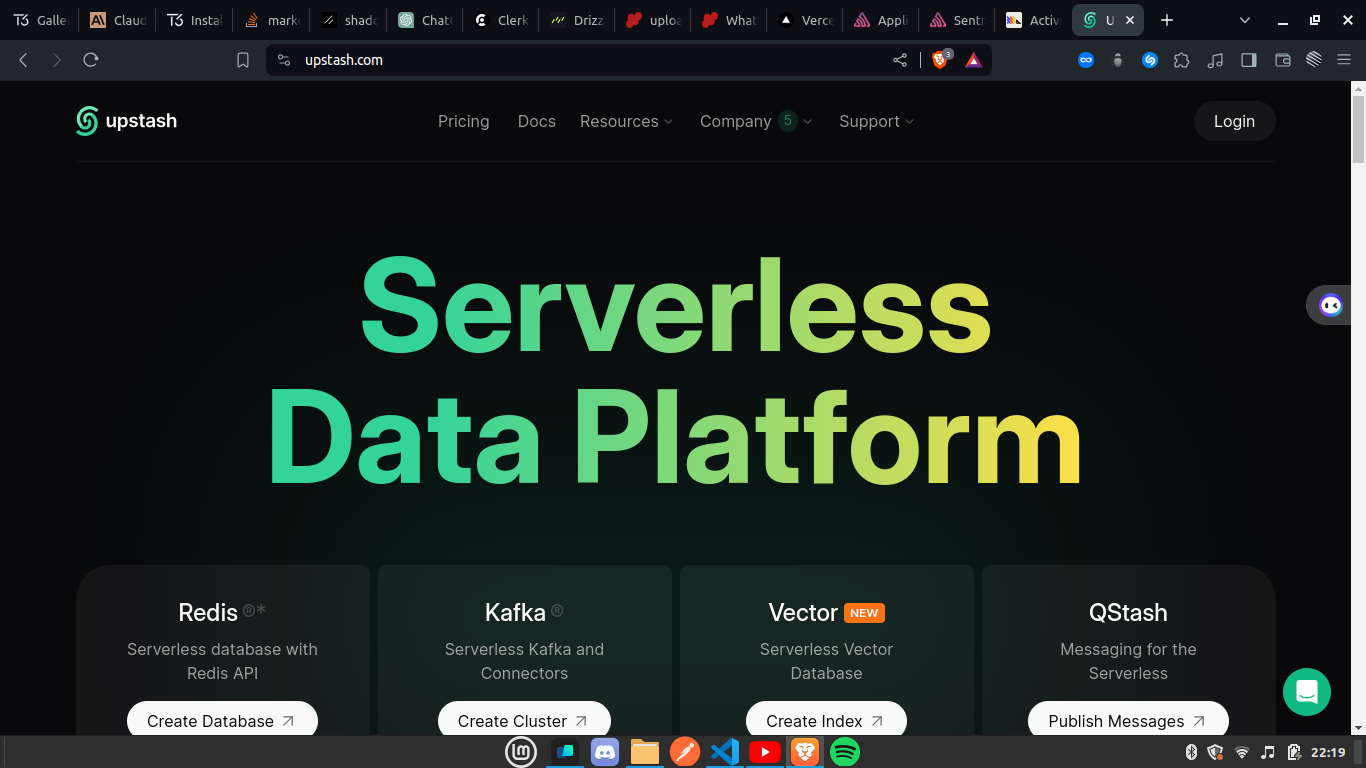Open a new browser tab

coord(1166,20)
